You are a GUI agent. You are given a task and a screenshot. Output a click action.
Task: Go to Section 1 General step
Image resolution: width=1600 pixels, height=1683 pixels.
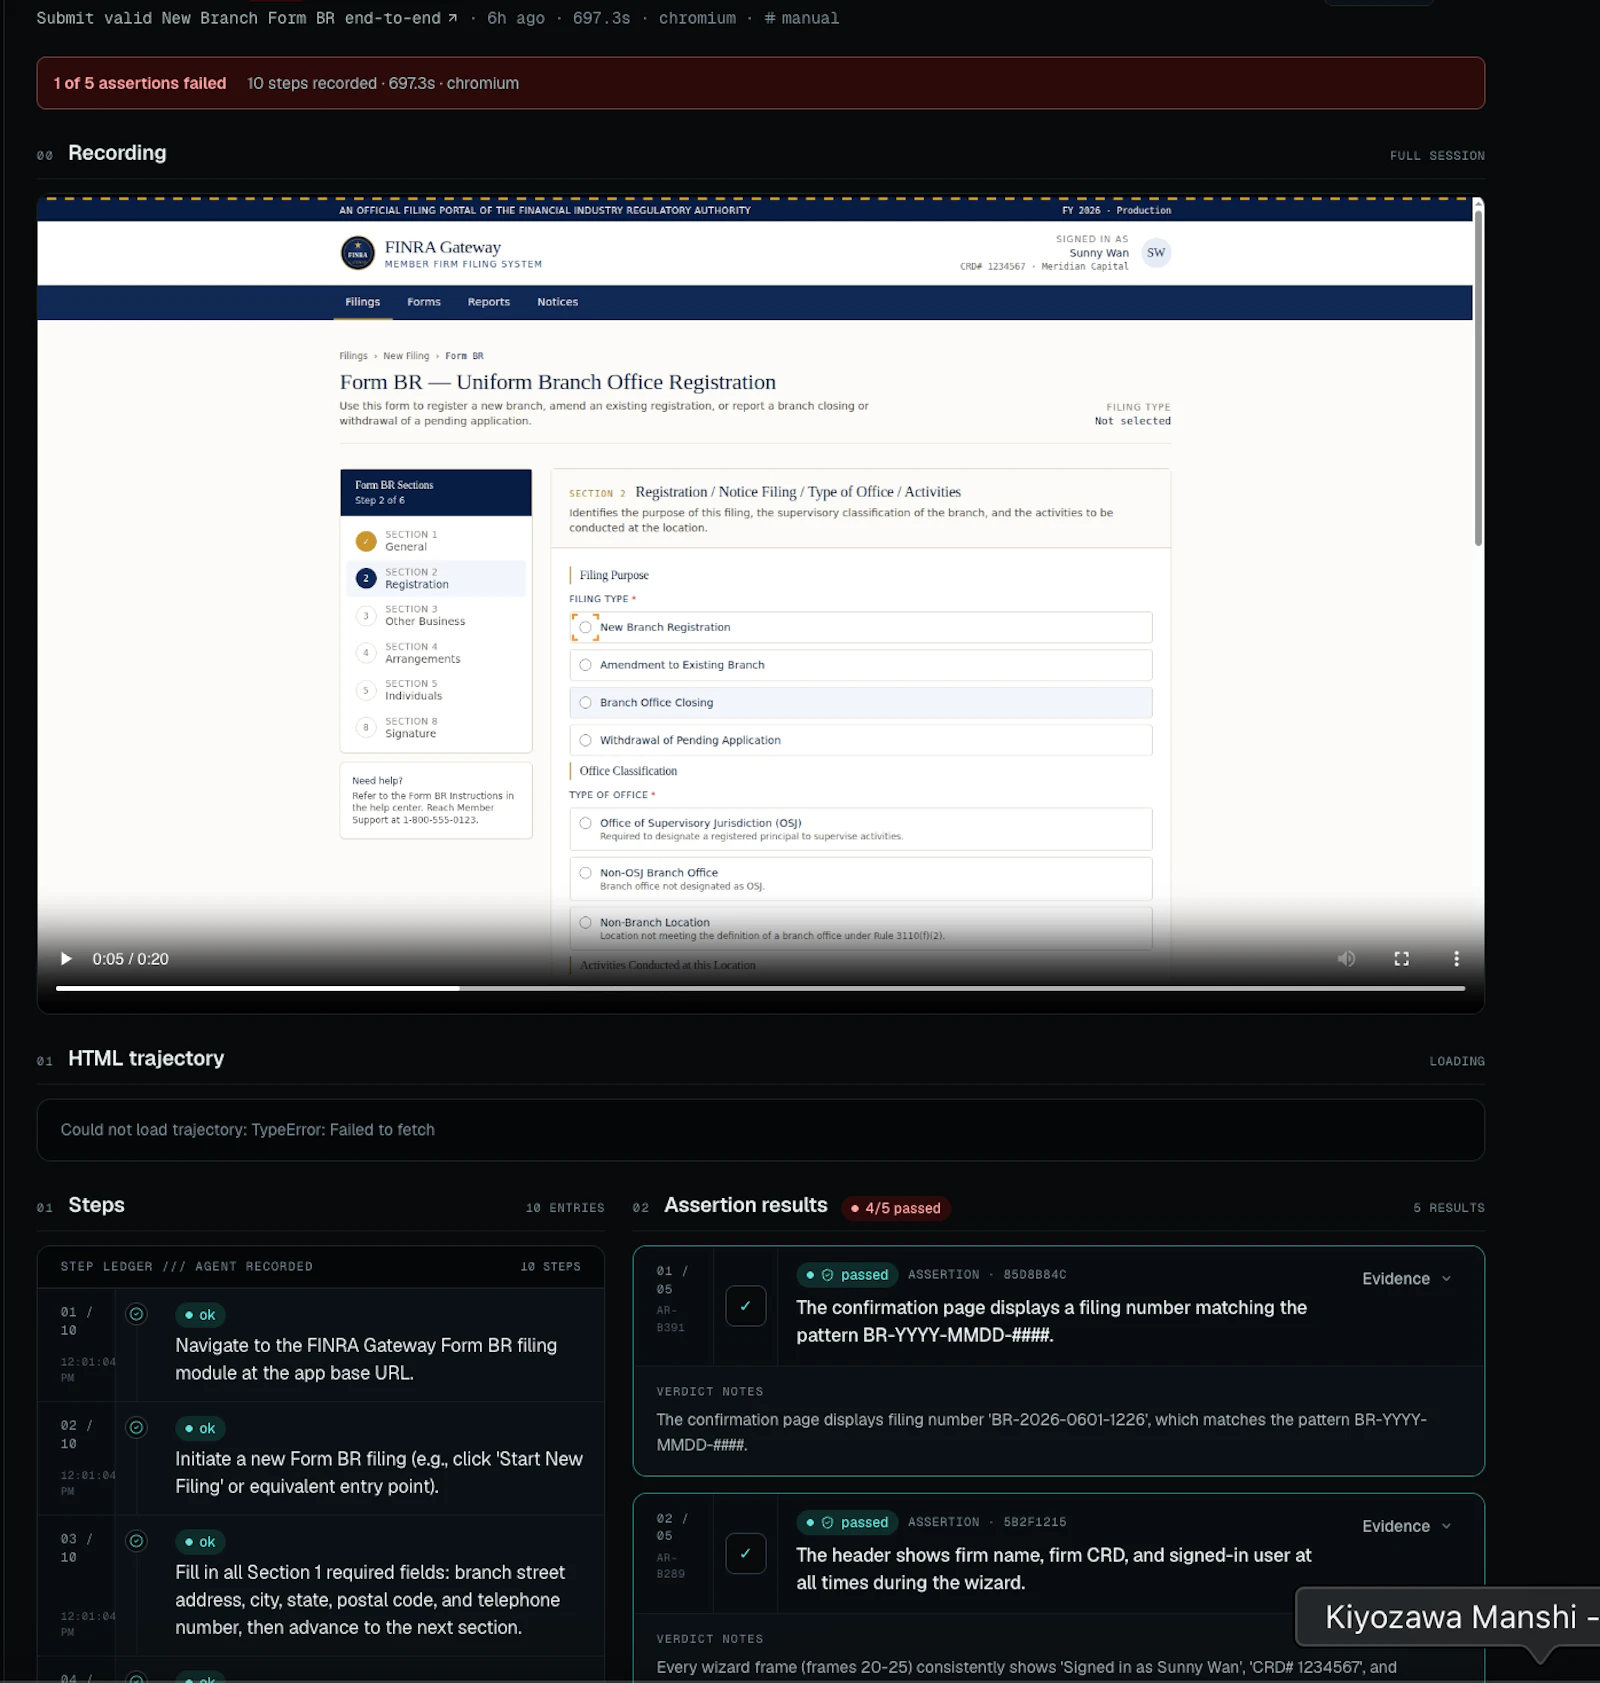tap(436, 541)
